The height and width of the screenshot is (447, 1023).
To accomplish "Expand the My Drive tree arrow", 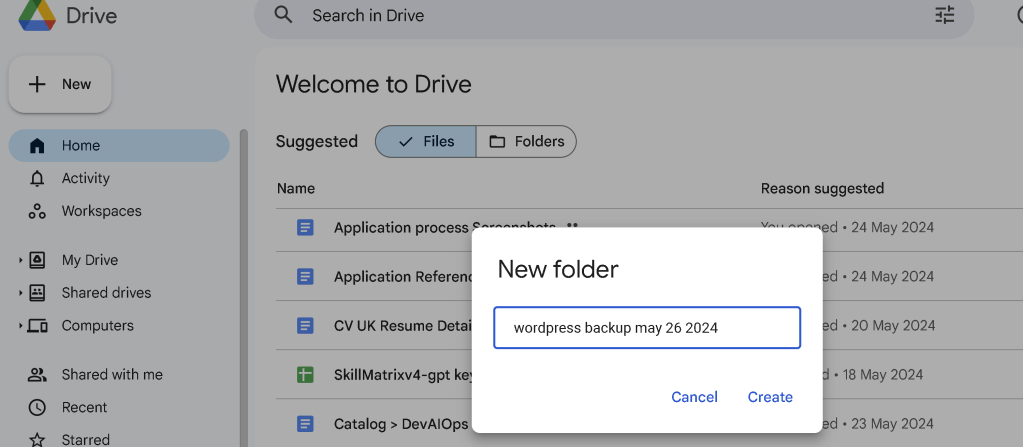I will point(21,260).
